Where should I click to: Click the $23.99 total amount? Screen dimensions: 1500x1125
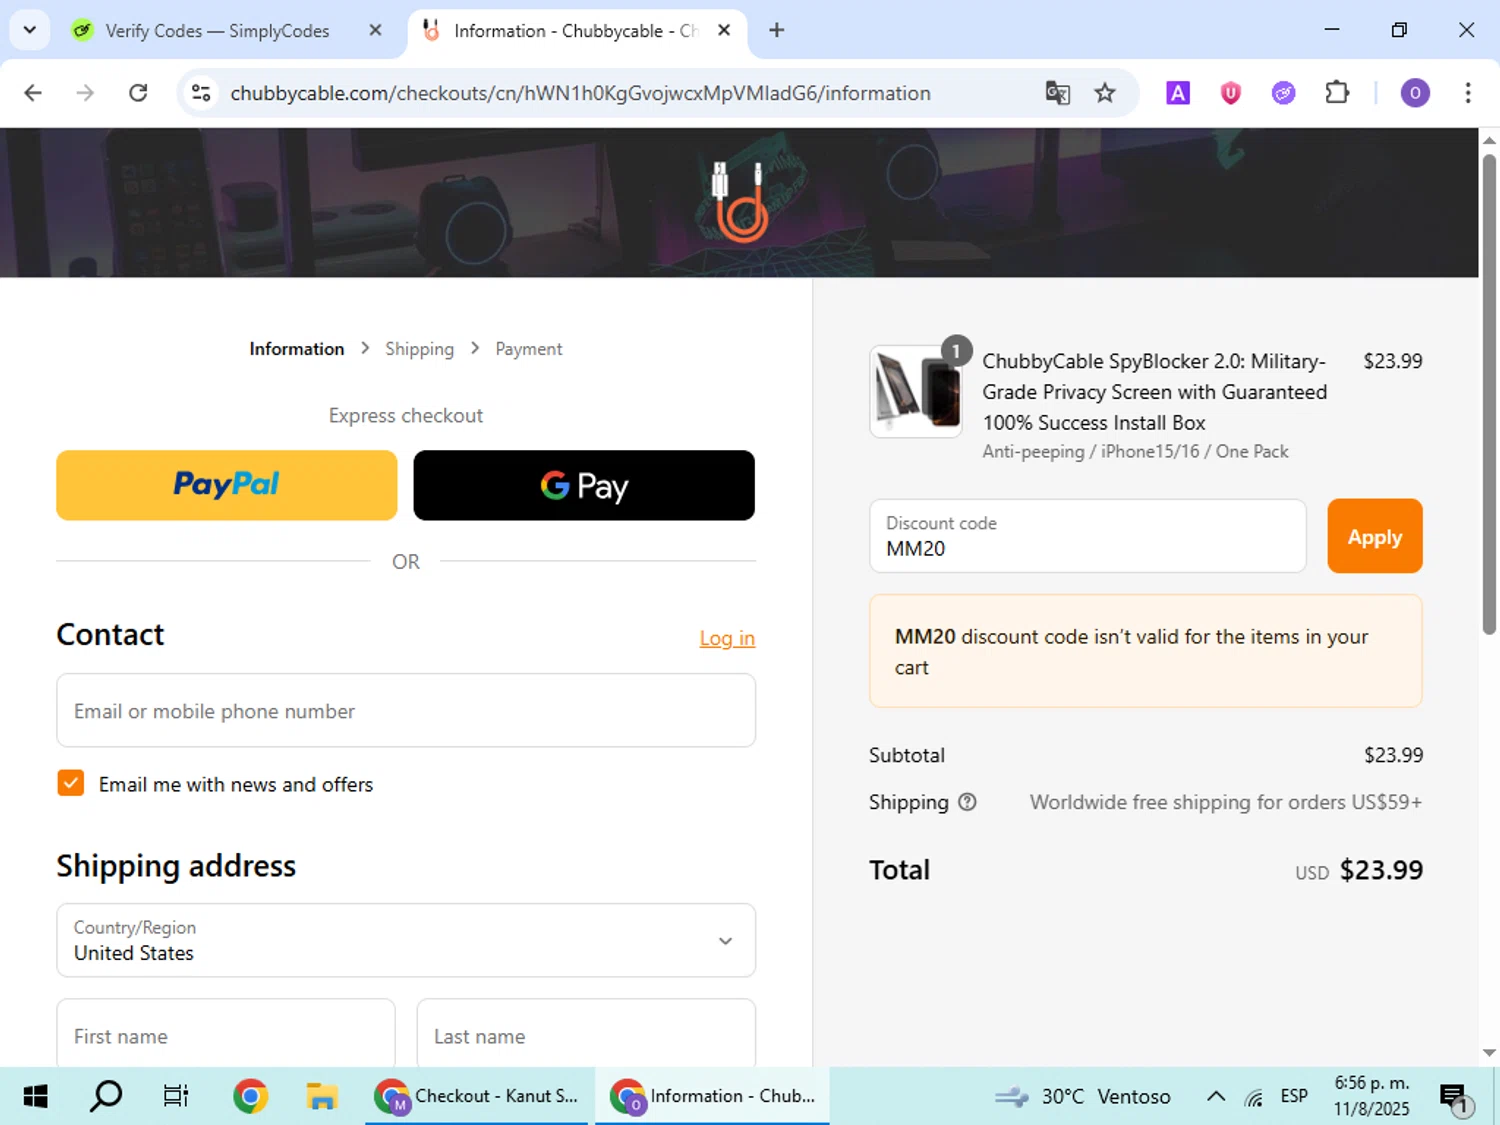point(1381,870)
